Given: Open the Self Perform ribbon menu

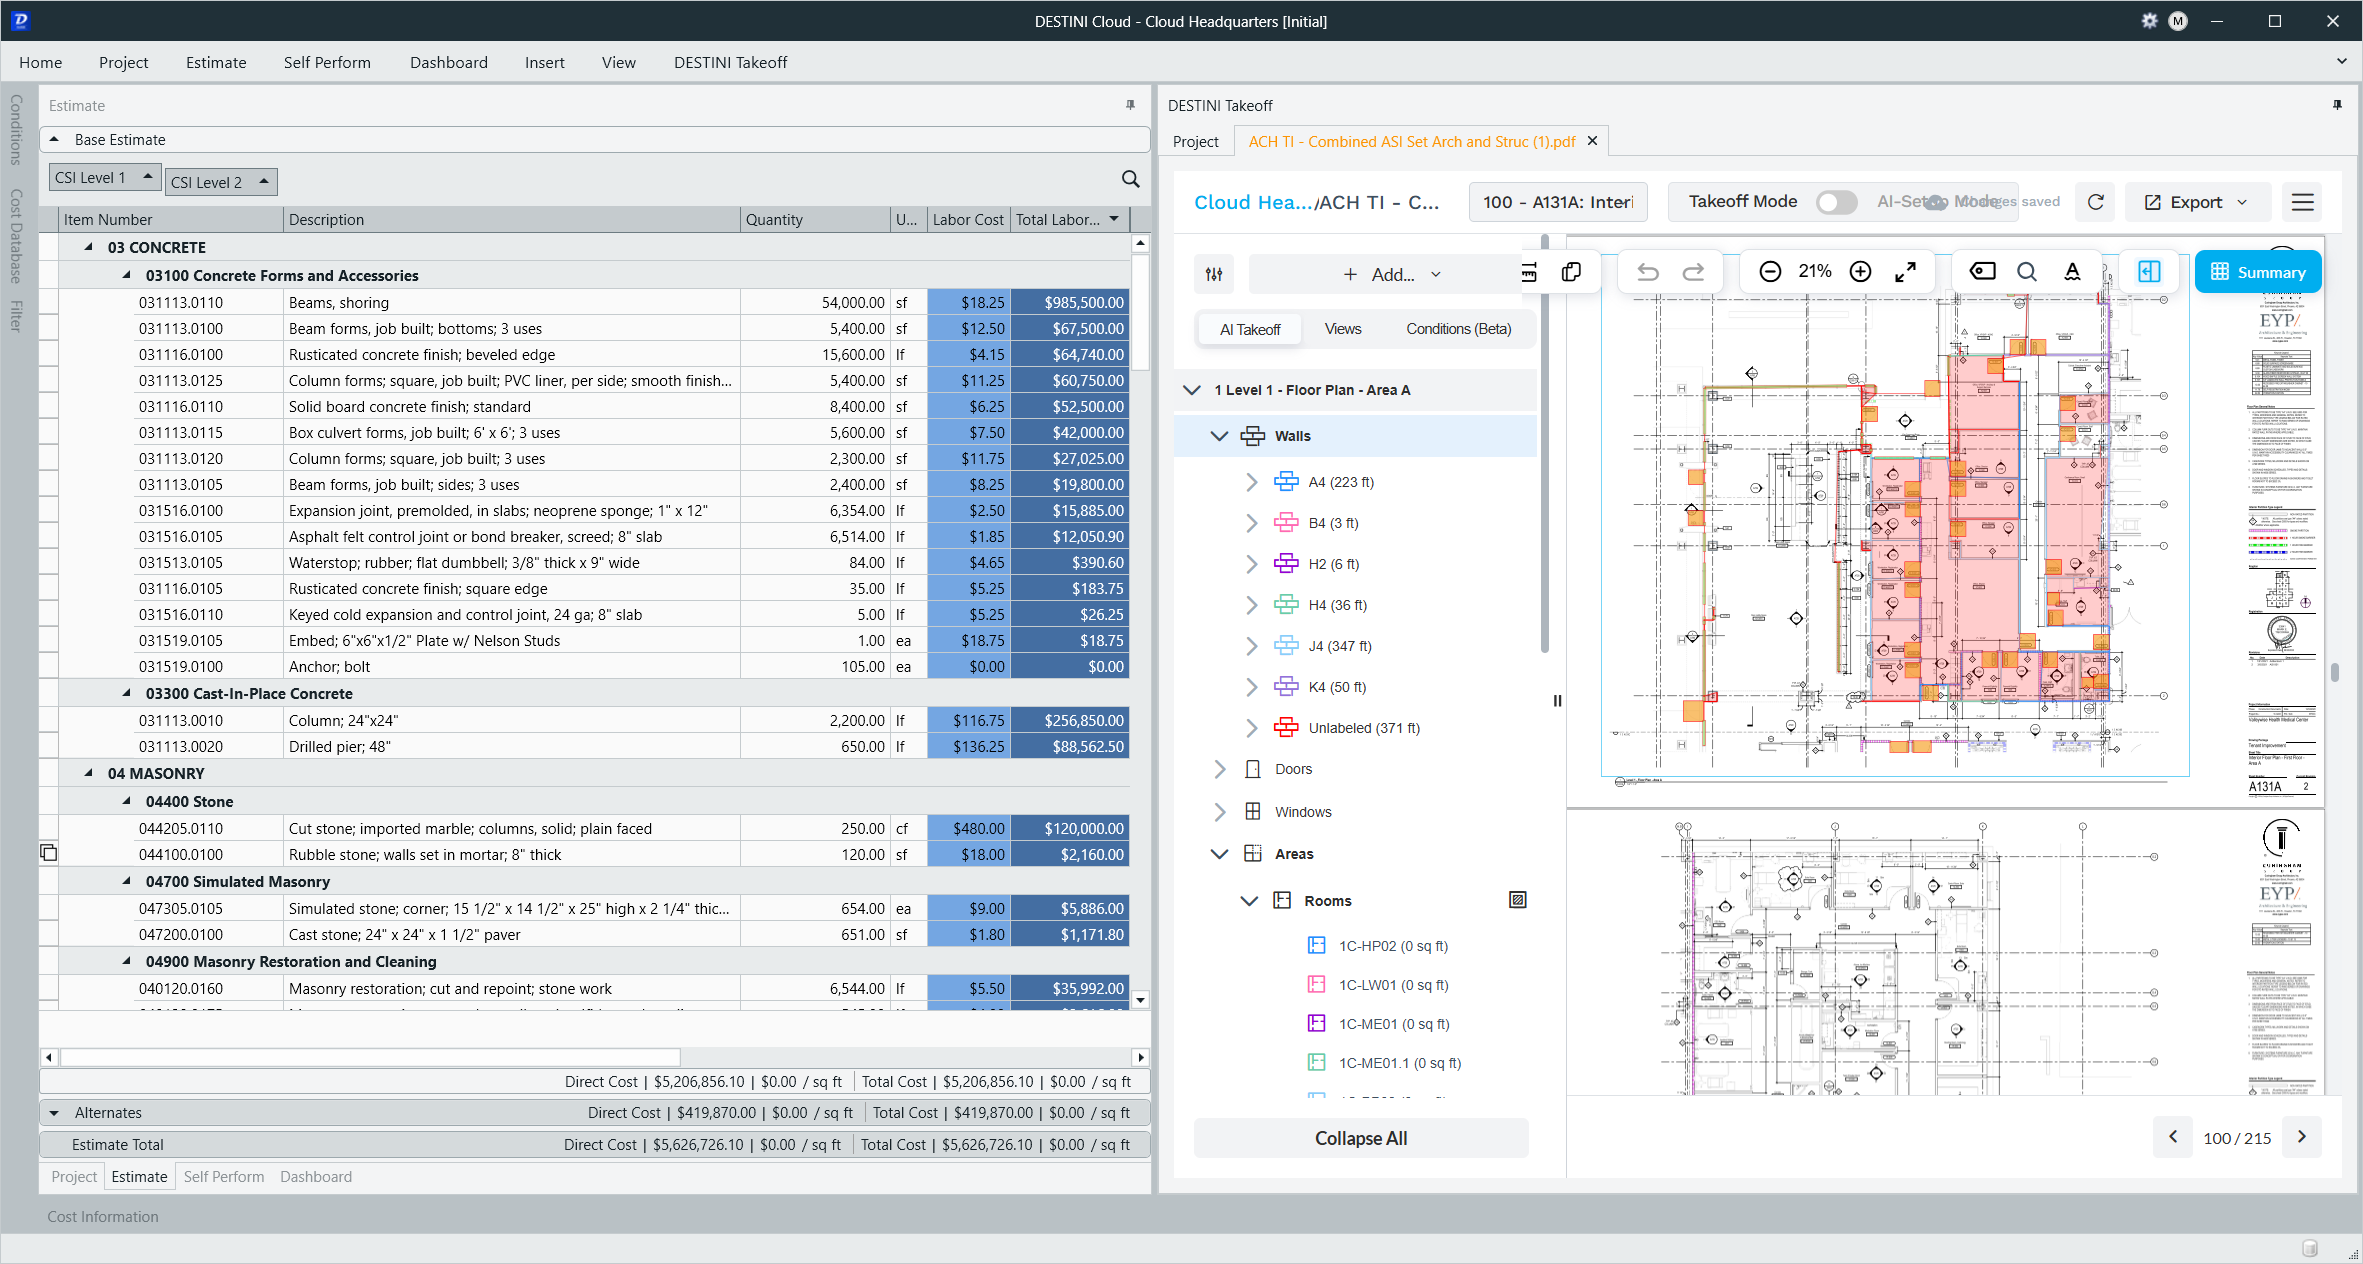Looking at the screenshot, I should (x=327, y=62).
